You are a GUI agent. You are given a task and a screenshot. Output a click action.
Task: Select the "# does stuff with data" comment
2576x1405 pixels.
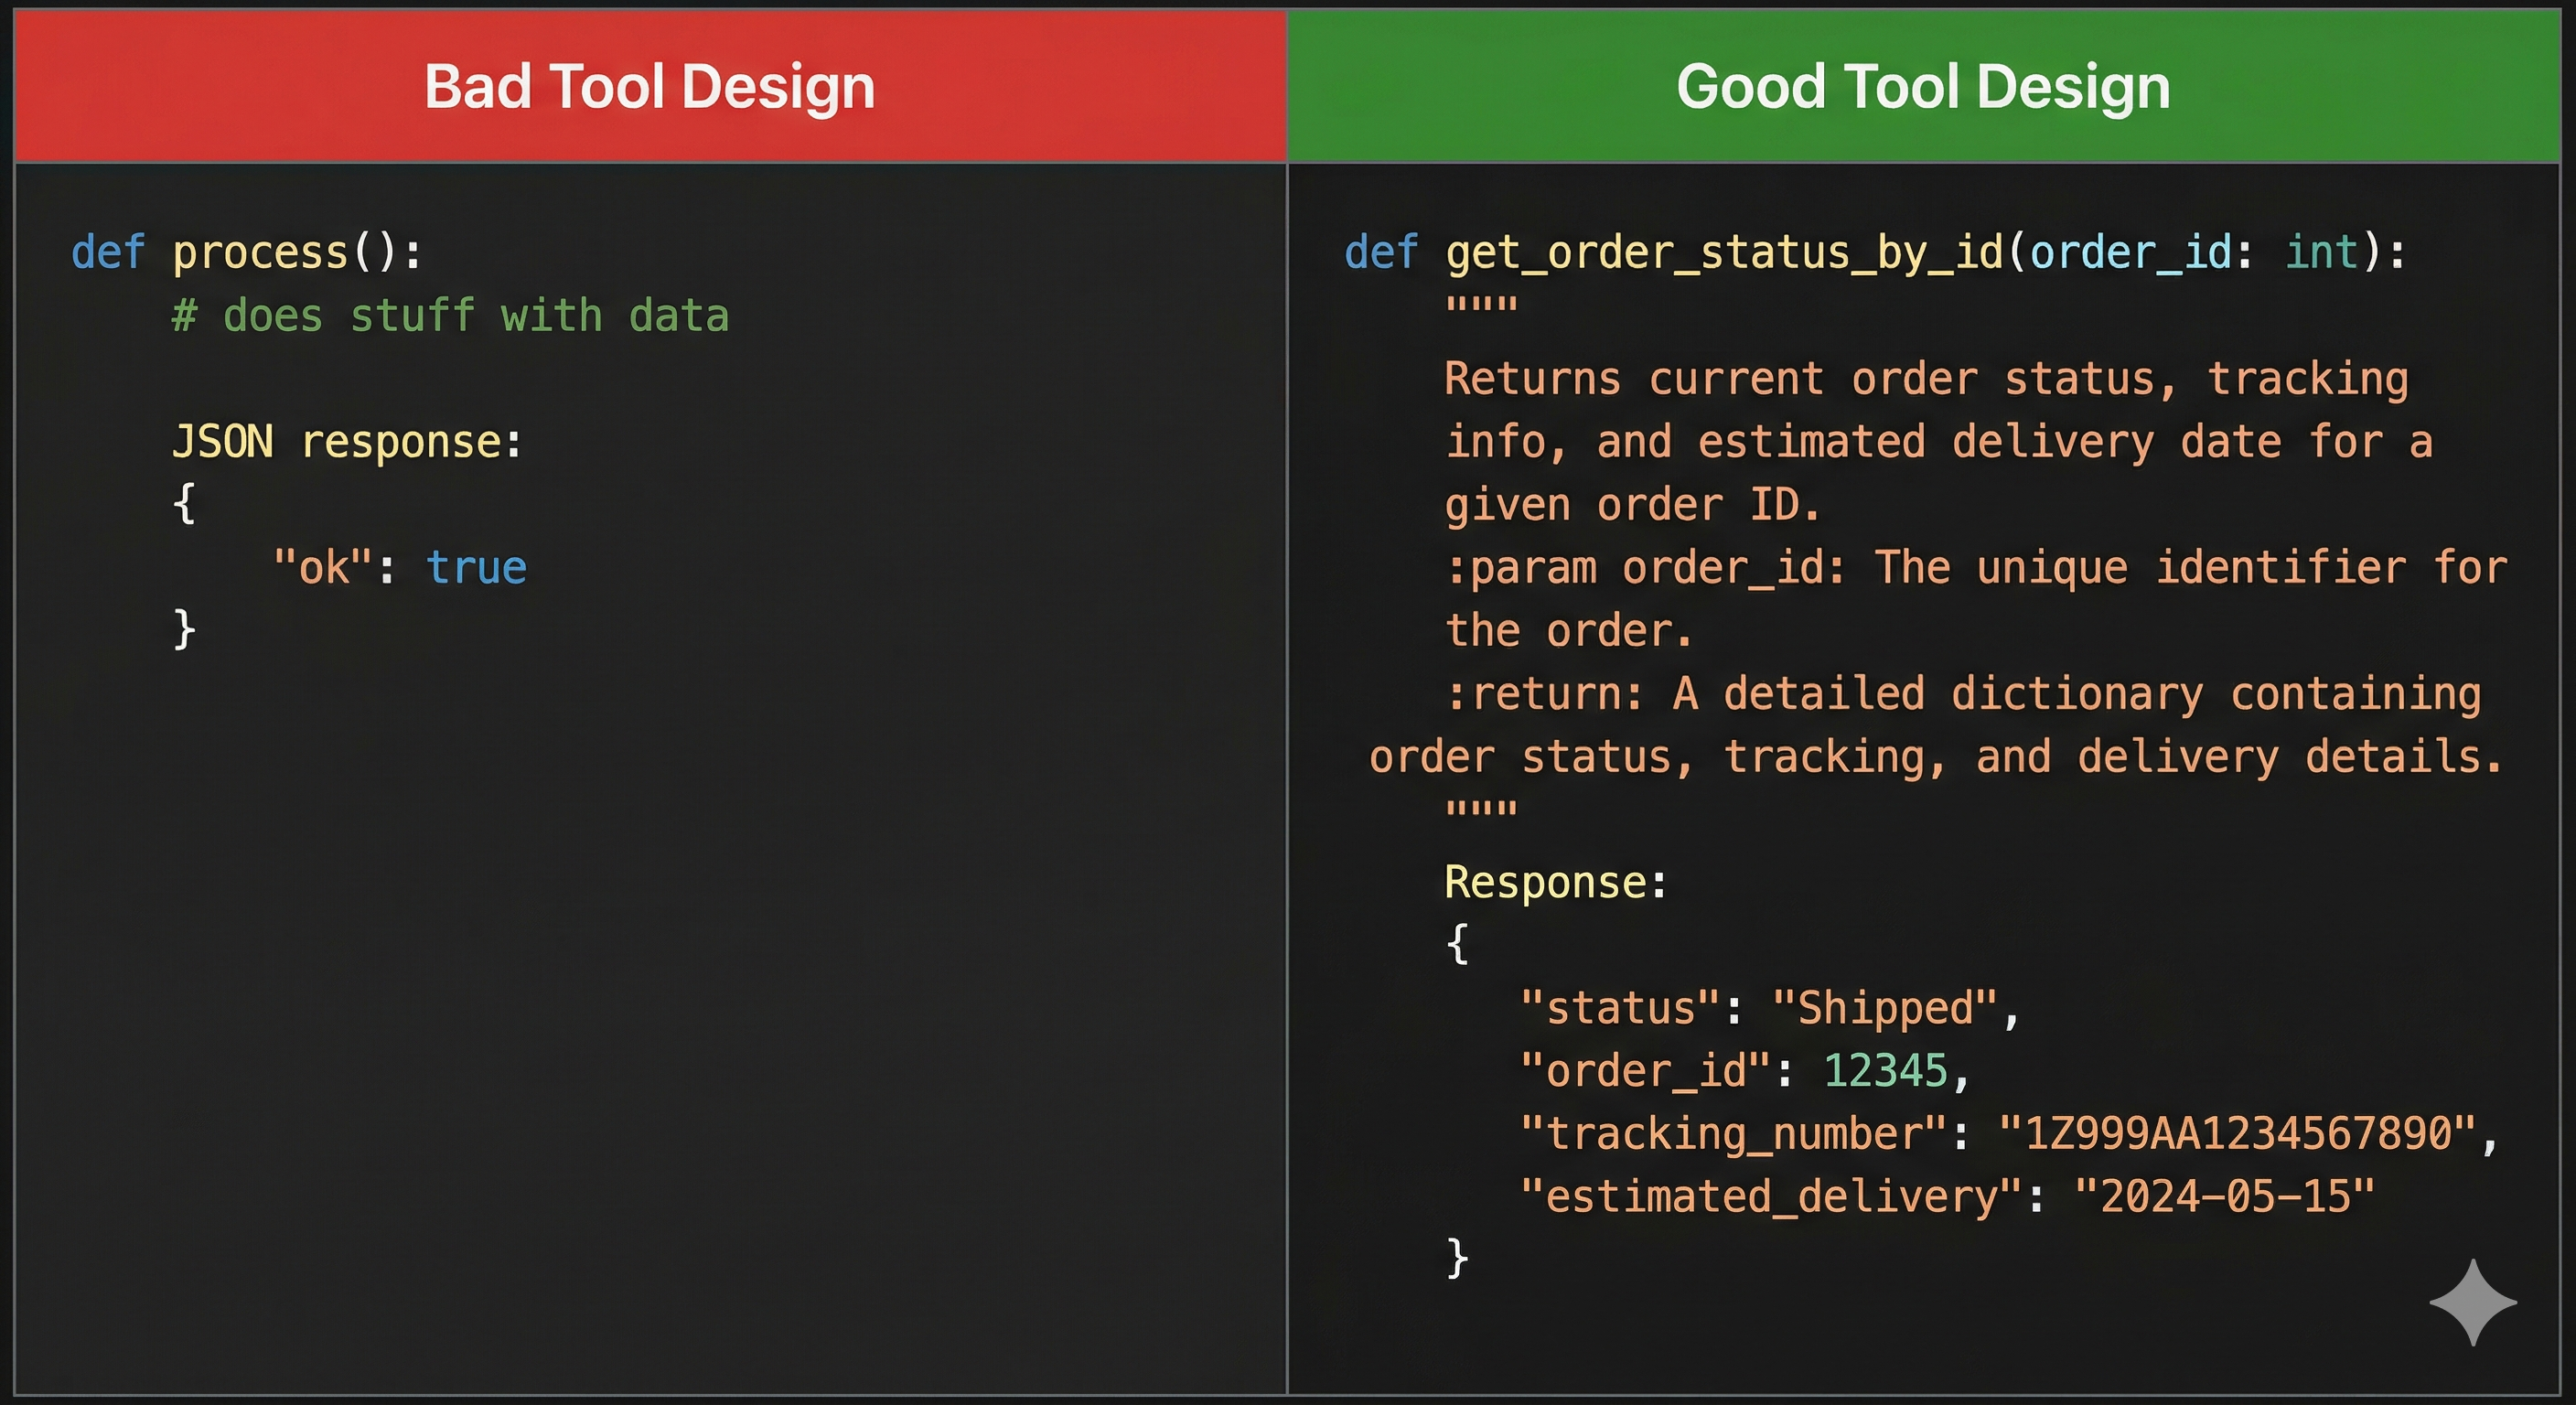coord(450,316)
